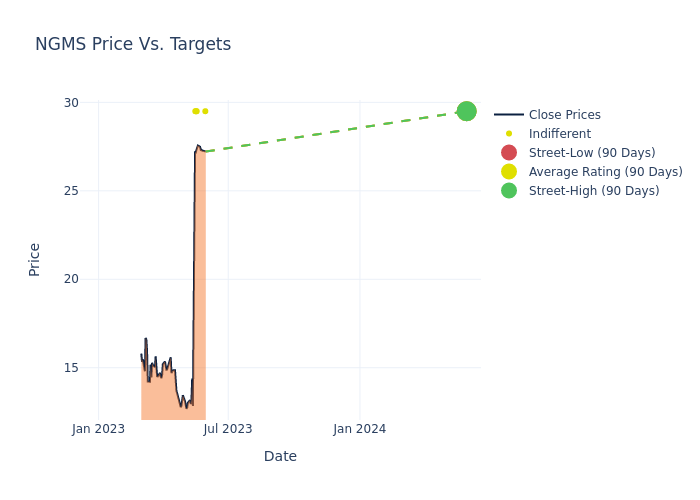The width and height of the screenshot is (700, 500).
Task: Toggle the Close Prices trace label
Action: click(x=564, y=115)
